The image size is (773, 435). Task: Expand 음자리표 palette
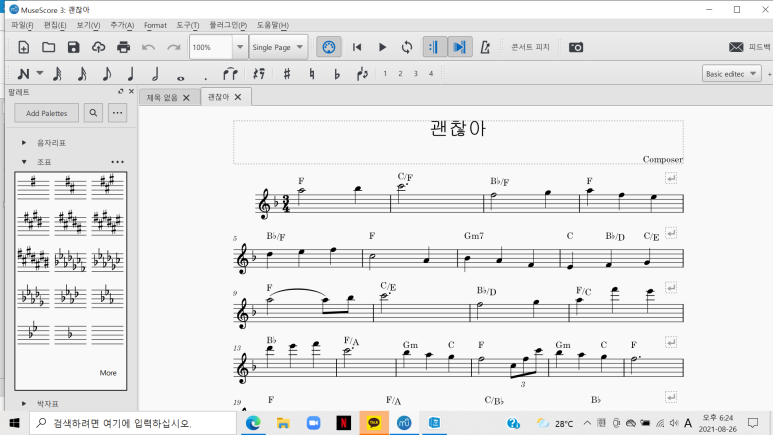click(x=24, y=143)
